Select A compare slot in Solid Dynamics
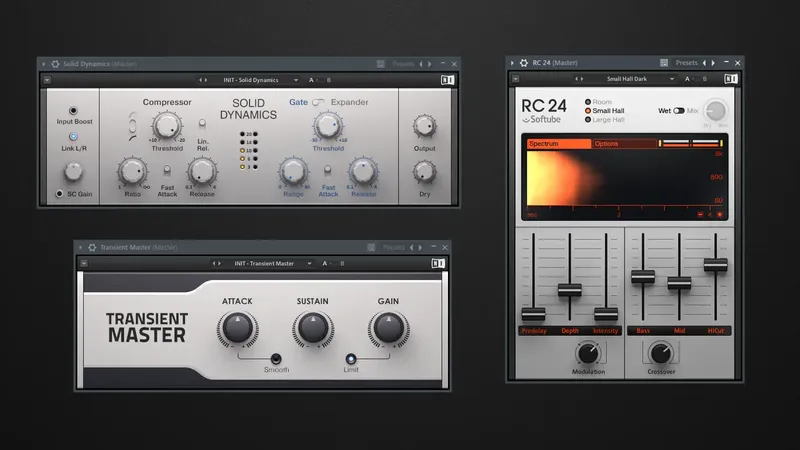800x450 pixels. pos(311,80)
